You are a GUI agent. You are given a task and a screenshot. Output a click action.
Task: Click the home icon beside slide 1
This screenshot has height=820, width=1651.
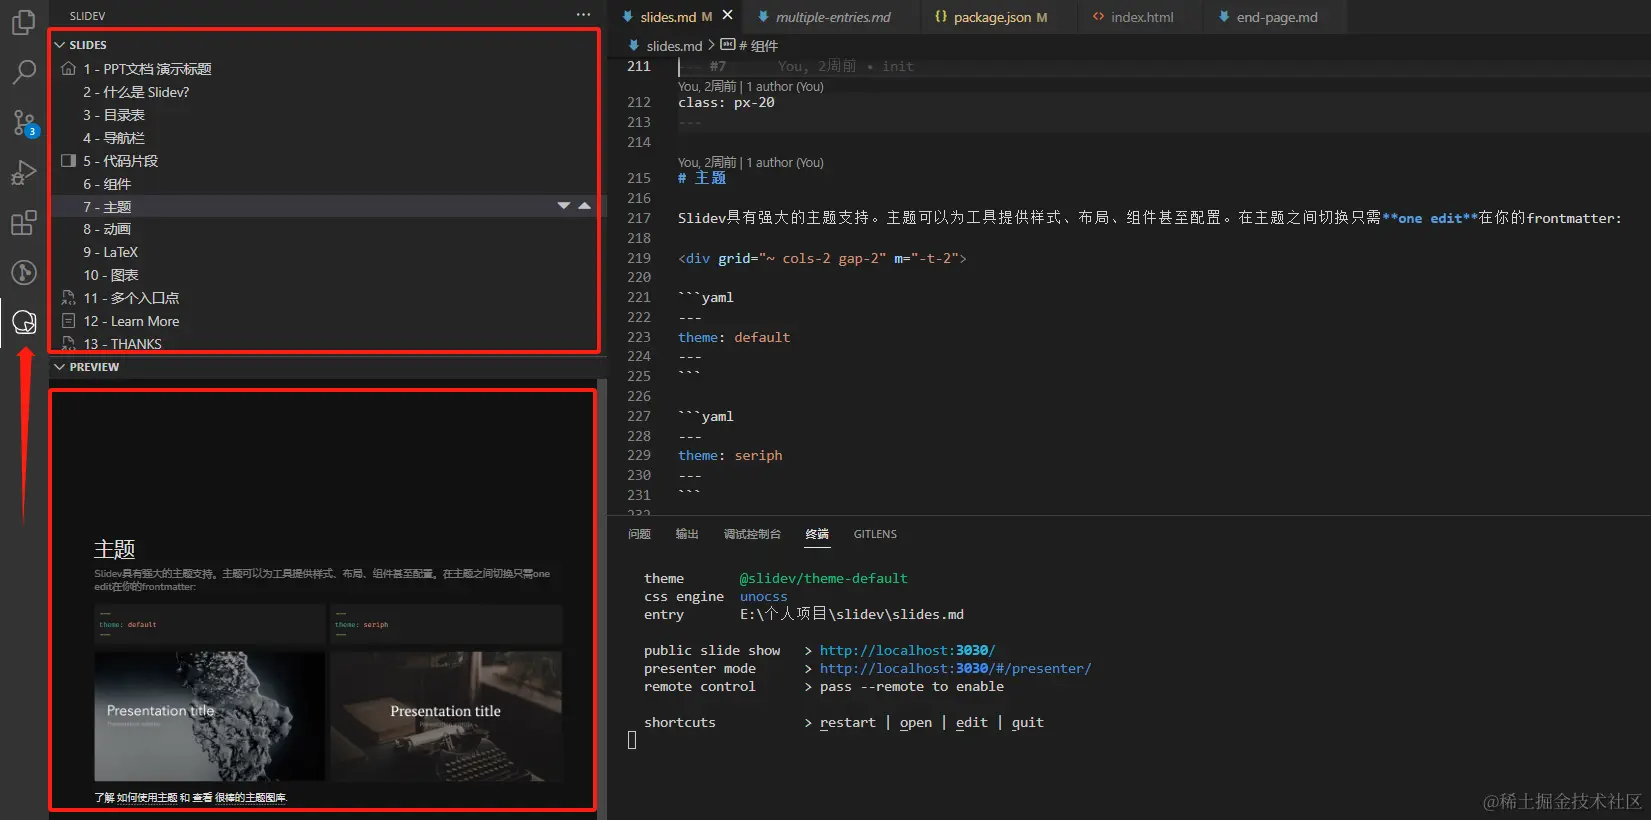point(68,69)
